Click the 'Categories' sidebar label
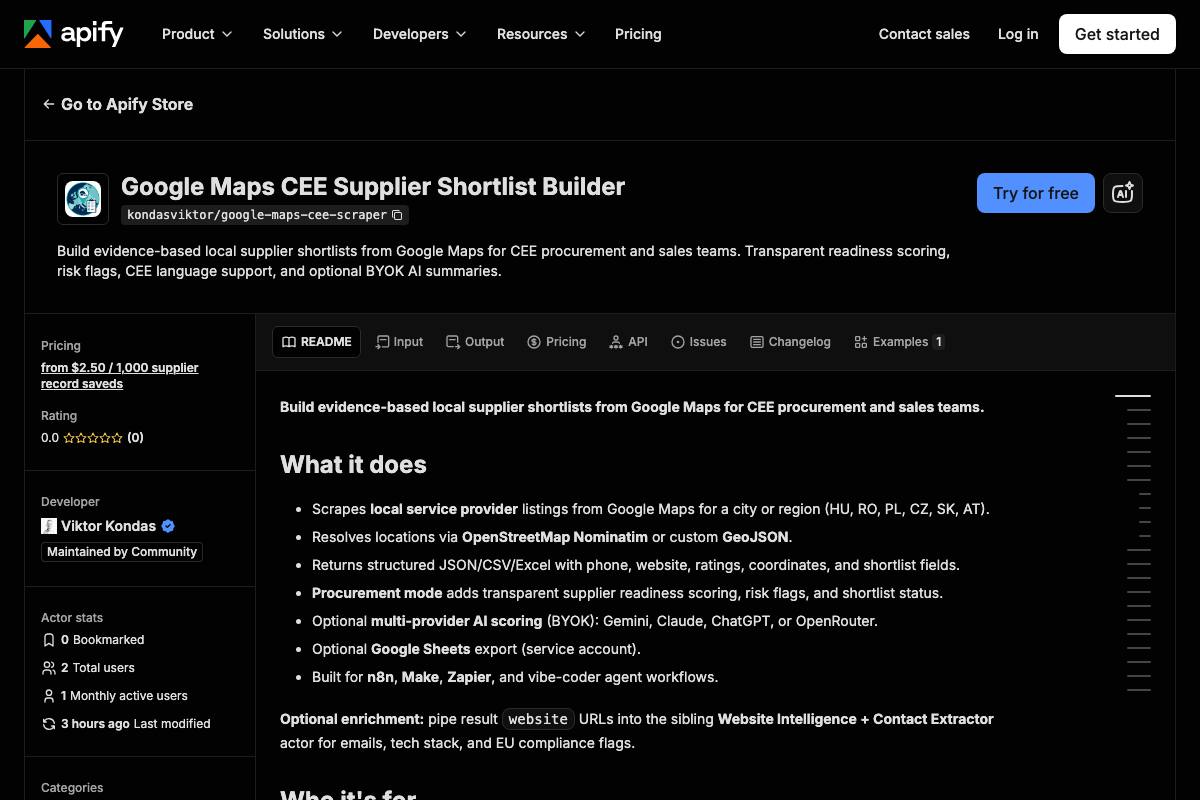 pyautogui.click(x=72, y=788)
